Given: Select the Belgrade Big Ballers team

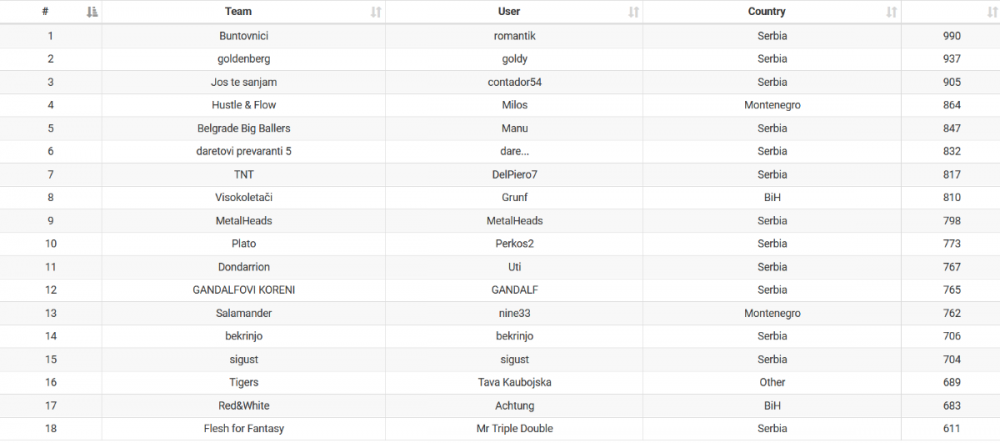Looking at the screenshot, I should (244, 128).
